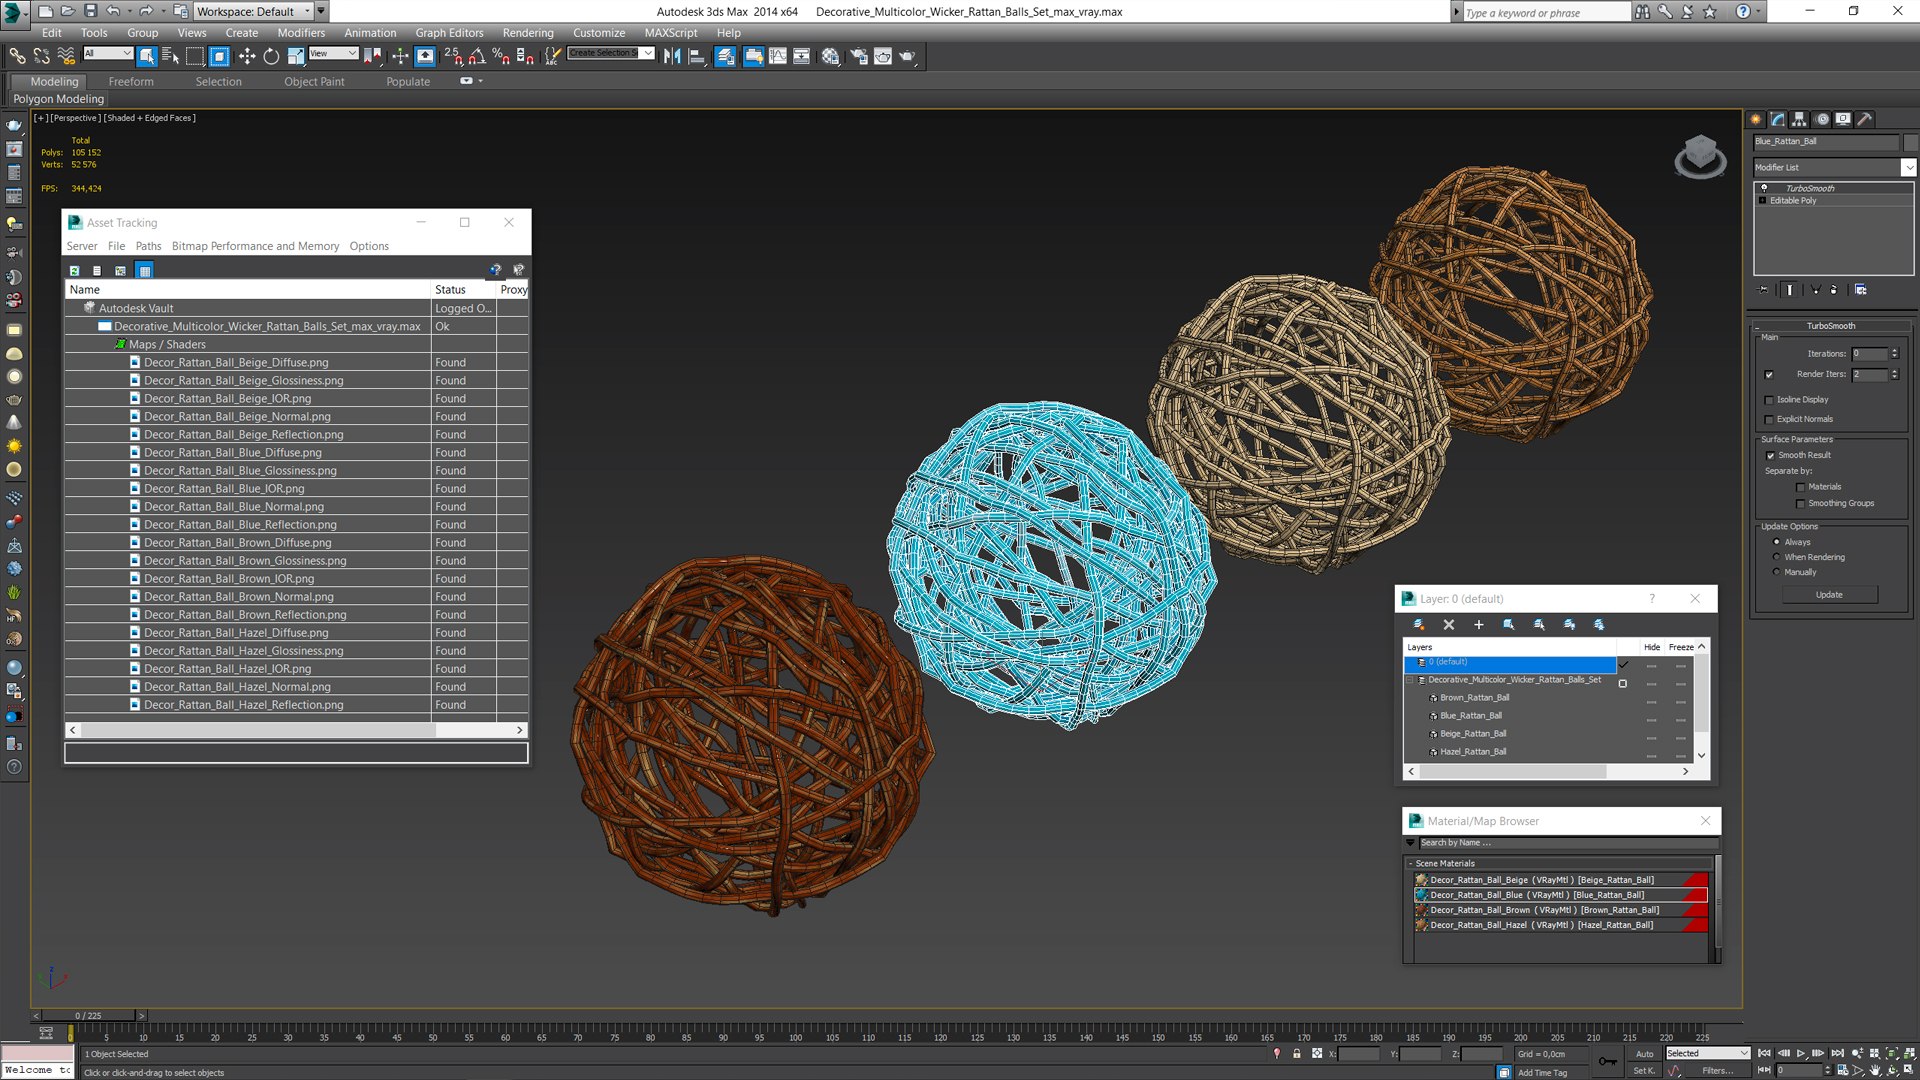
Task: Toggle the Isoline Display checkbox
Action: pyautogui.click(x=1769, y=400)
